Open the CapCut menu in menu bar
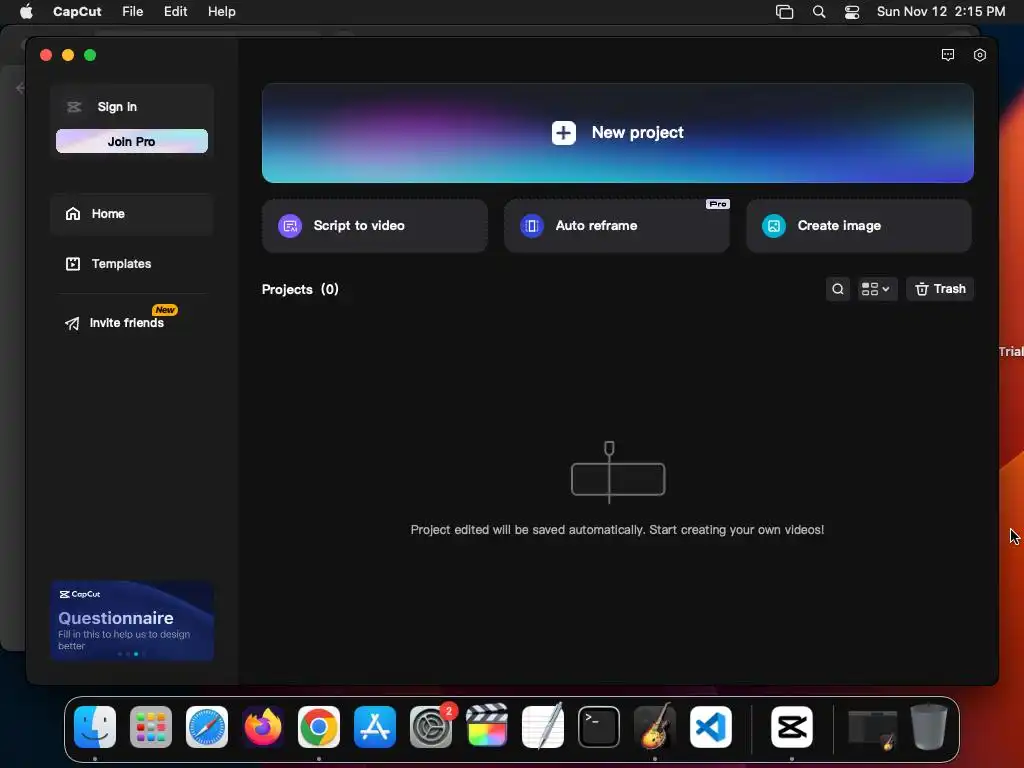The height and width of the screenshot is (768, 1024). pos(77,12)
